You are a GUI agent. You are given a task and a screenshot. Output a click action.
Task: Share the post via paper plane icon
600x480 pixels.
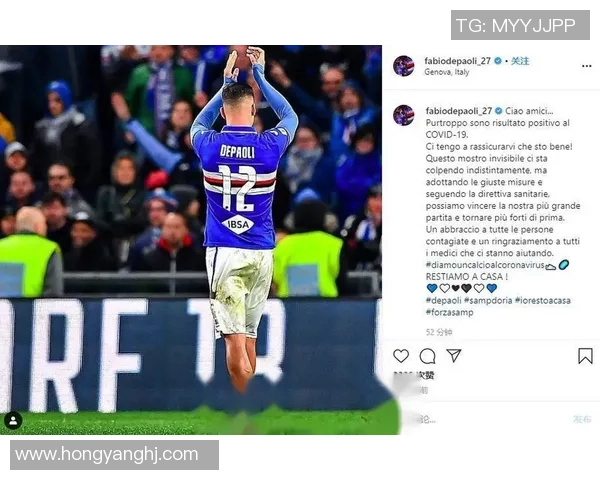pyautogui.click(x=453, y=356)
